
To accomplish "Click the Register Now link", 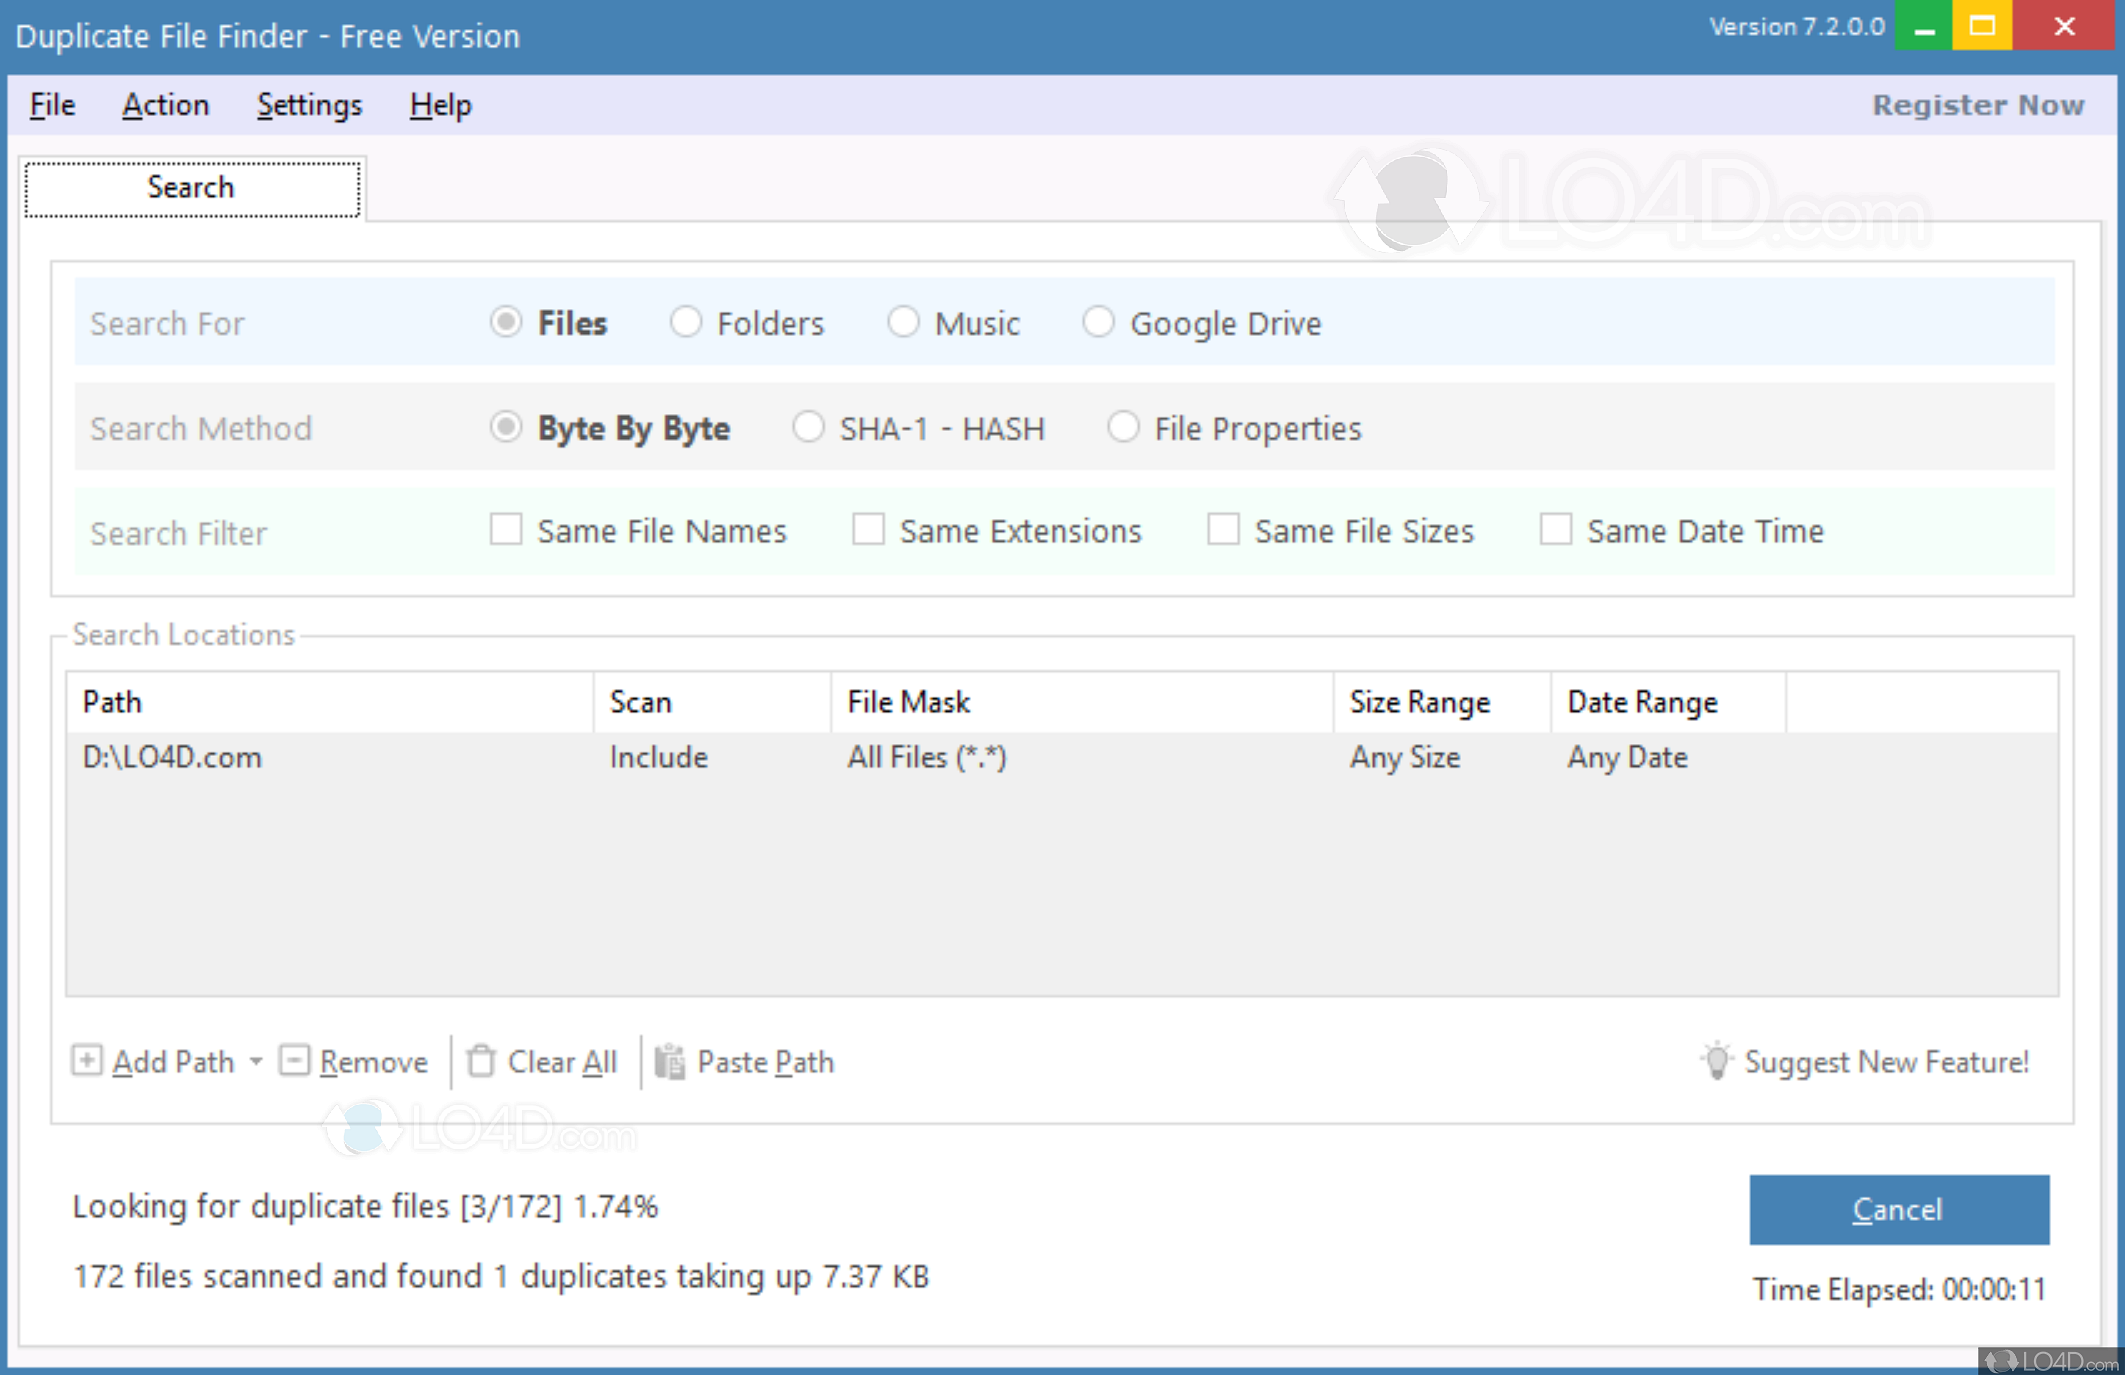I will (1977, 105).
